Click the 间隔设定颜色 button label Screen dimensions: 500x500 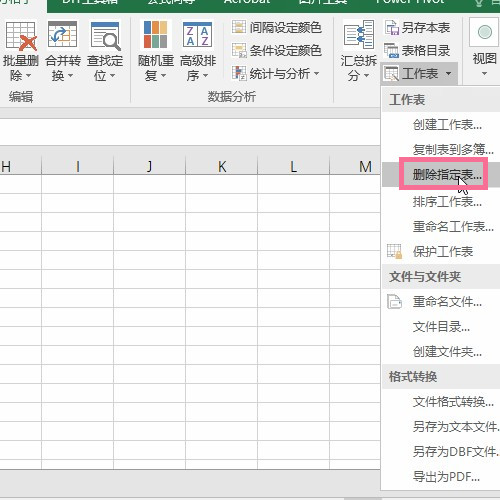(285, 27)
